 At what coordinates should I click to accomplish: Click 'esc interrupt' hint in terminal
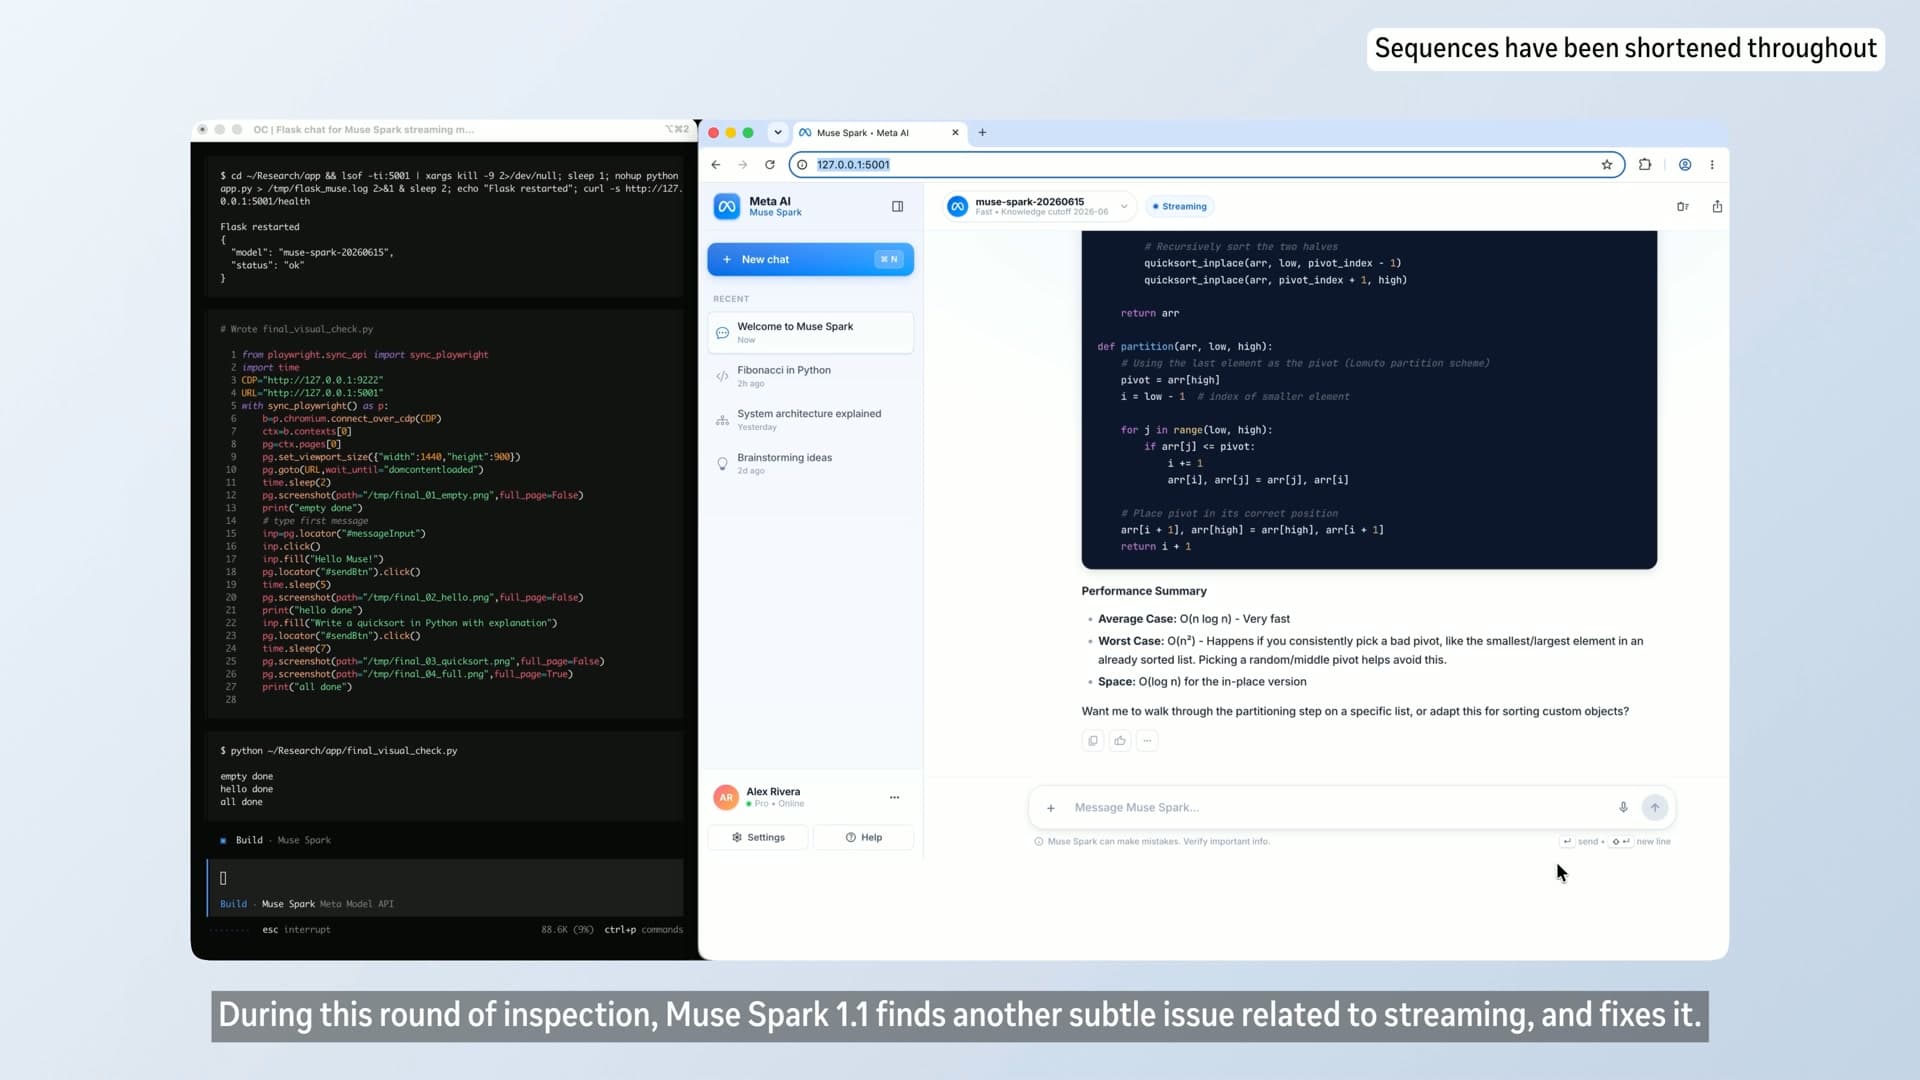pyautogui.click(x=296, y=930)
